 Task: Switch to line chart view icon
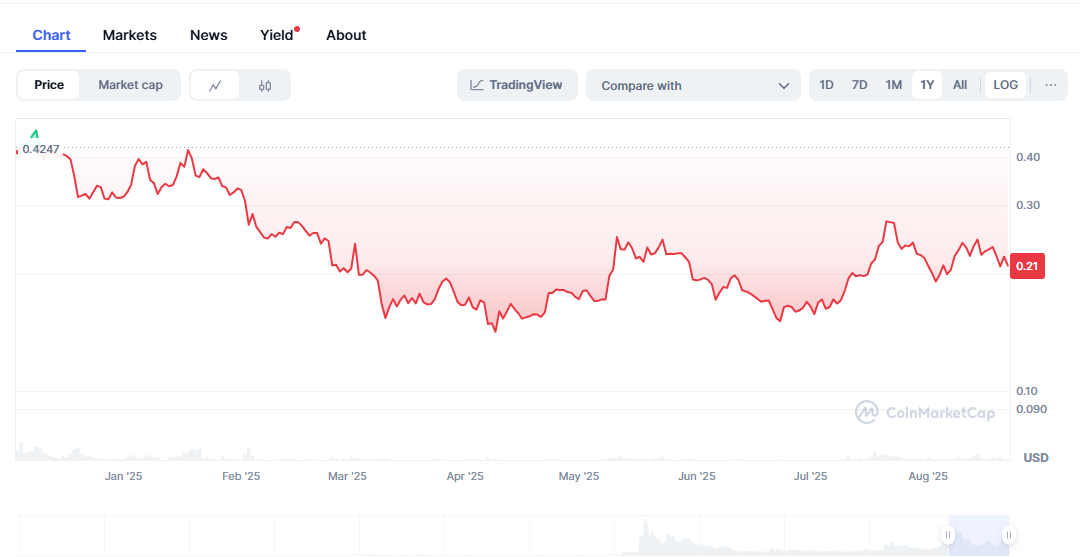point(215,85)
